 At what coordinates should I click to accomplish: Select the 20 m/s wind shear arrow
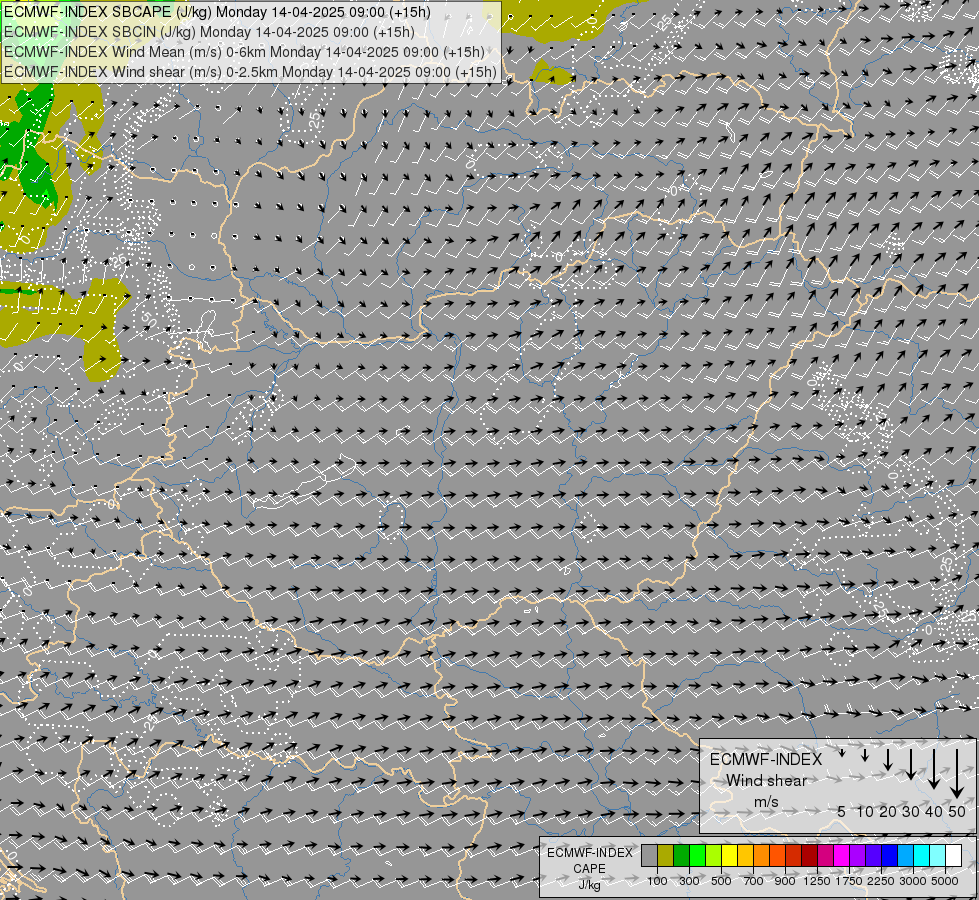(x=888, y=760)
